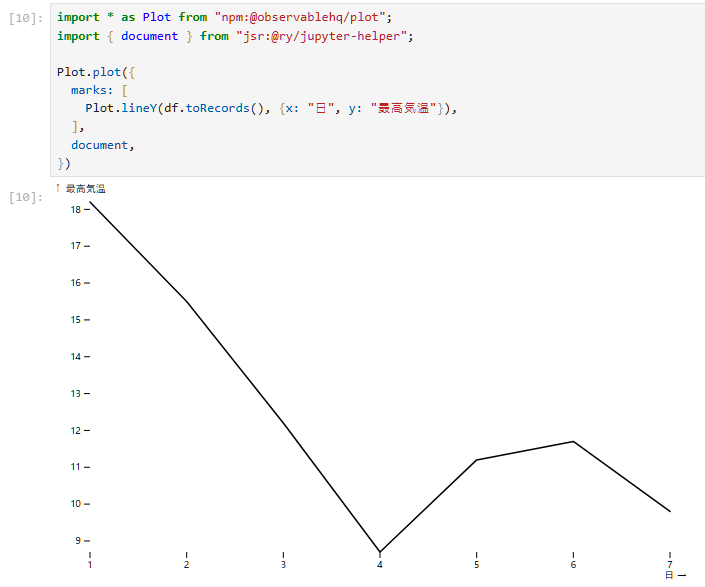
Task: Click y-axis tick label 13
Action: pyautogui.click(x=76, y=393)
